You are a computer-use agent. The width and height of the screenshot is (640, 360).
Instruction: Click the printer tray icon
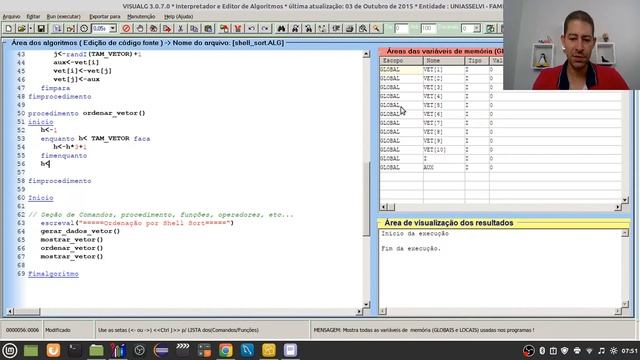[577, 351]
